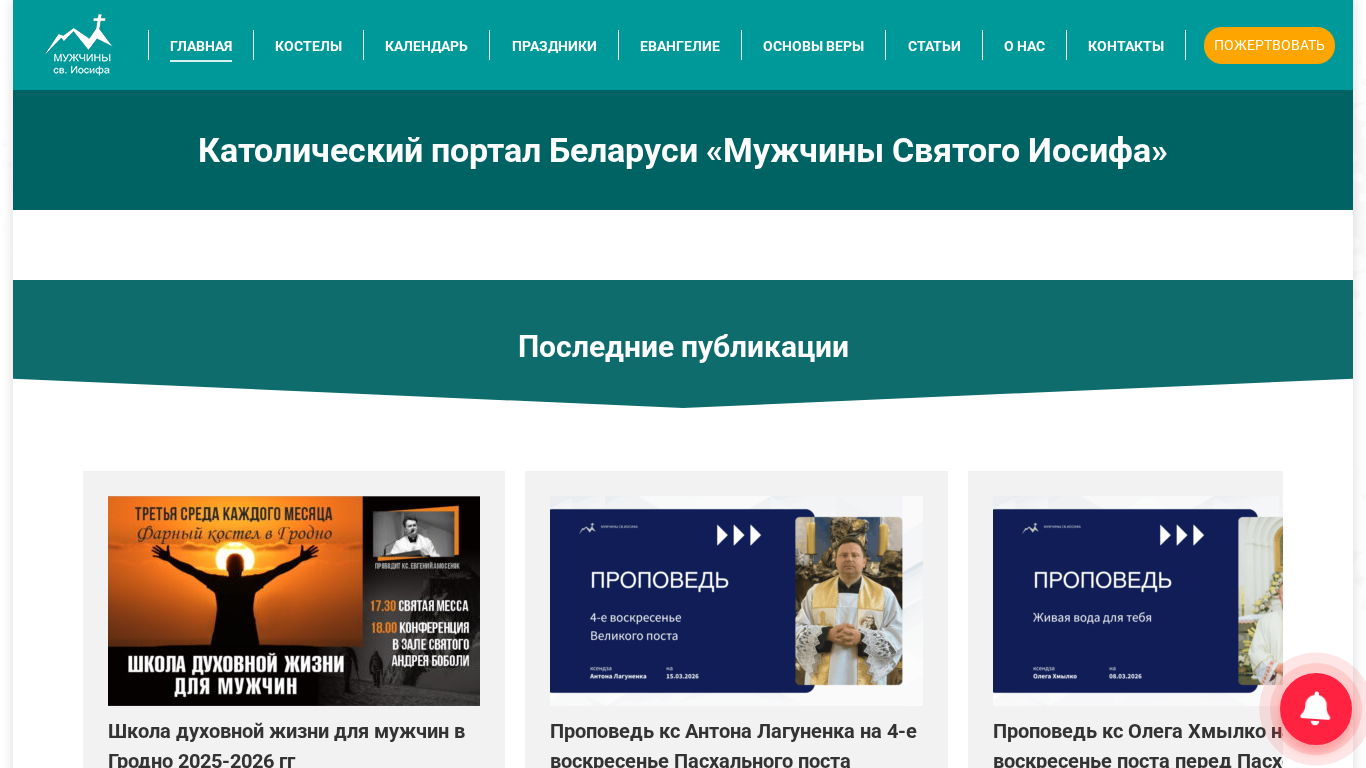Click the Католический портал Беларуси title text
This screenshot has height=768, width=1366.
683,151
